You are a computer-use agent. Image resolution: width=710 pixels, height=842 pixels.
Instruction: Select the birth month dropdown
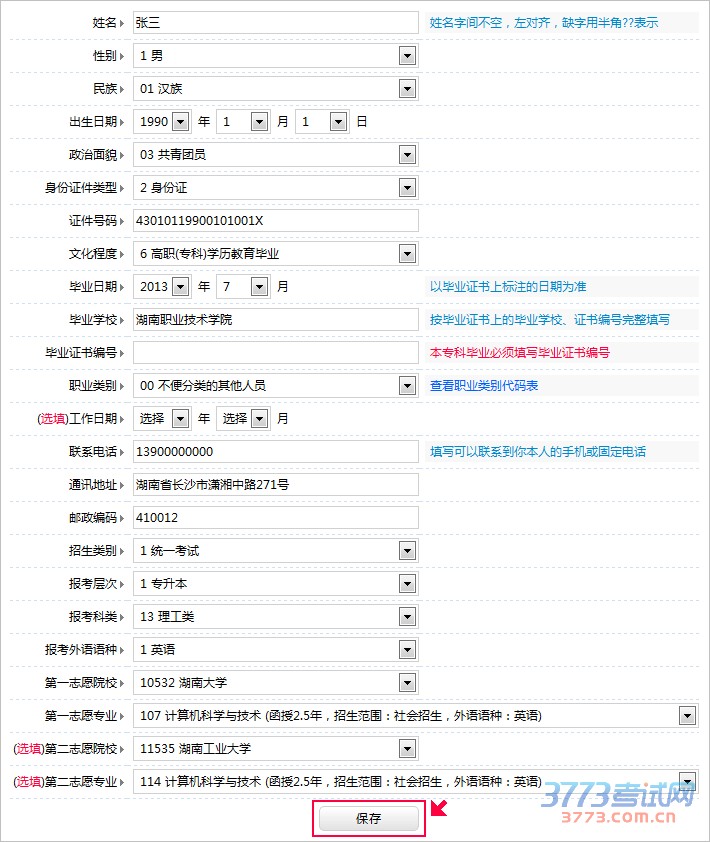click(x=243, y=122)
